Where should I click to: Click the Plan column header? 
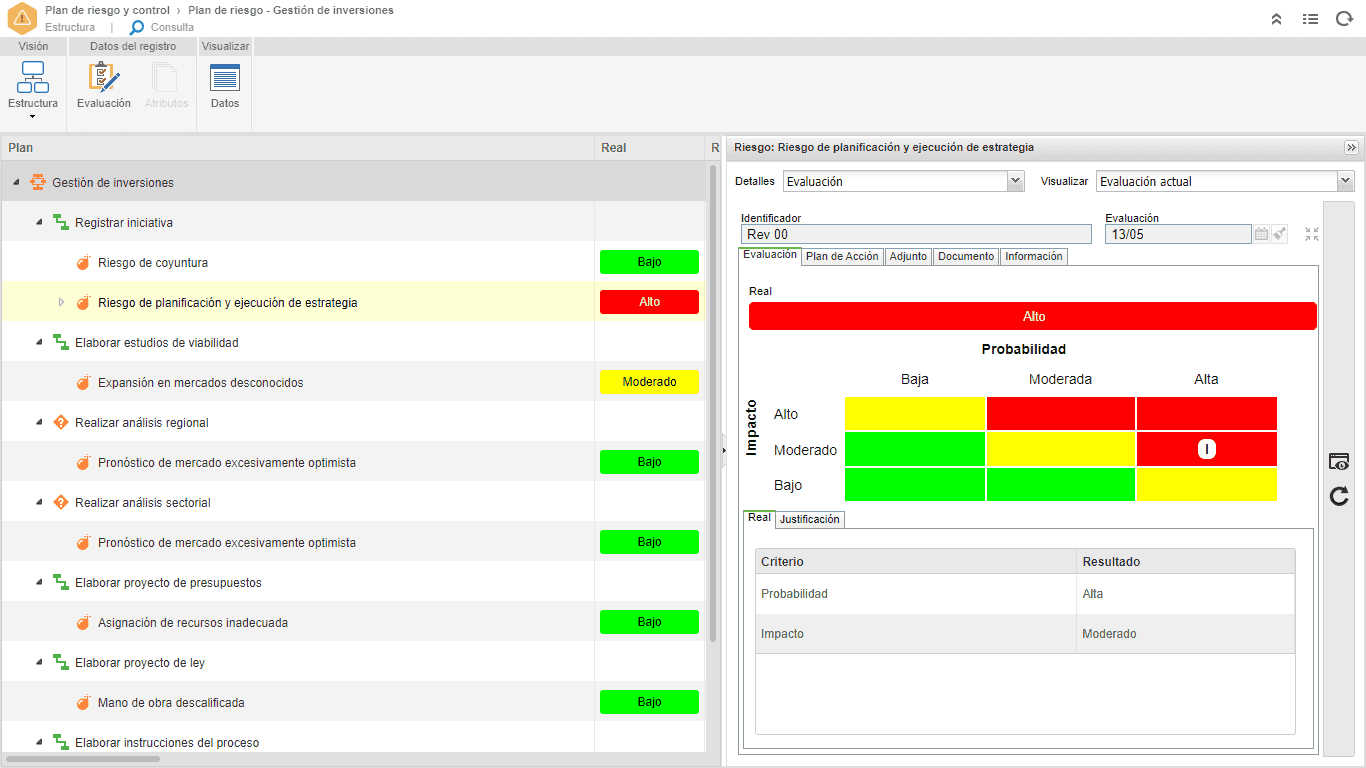point(298,148)
